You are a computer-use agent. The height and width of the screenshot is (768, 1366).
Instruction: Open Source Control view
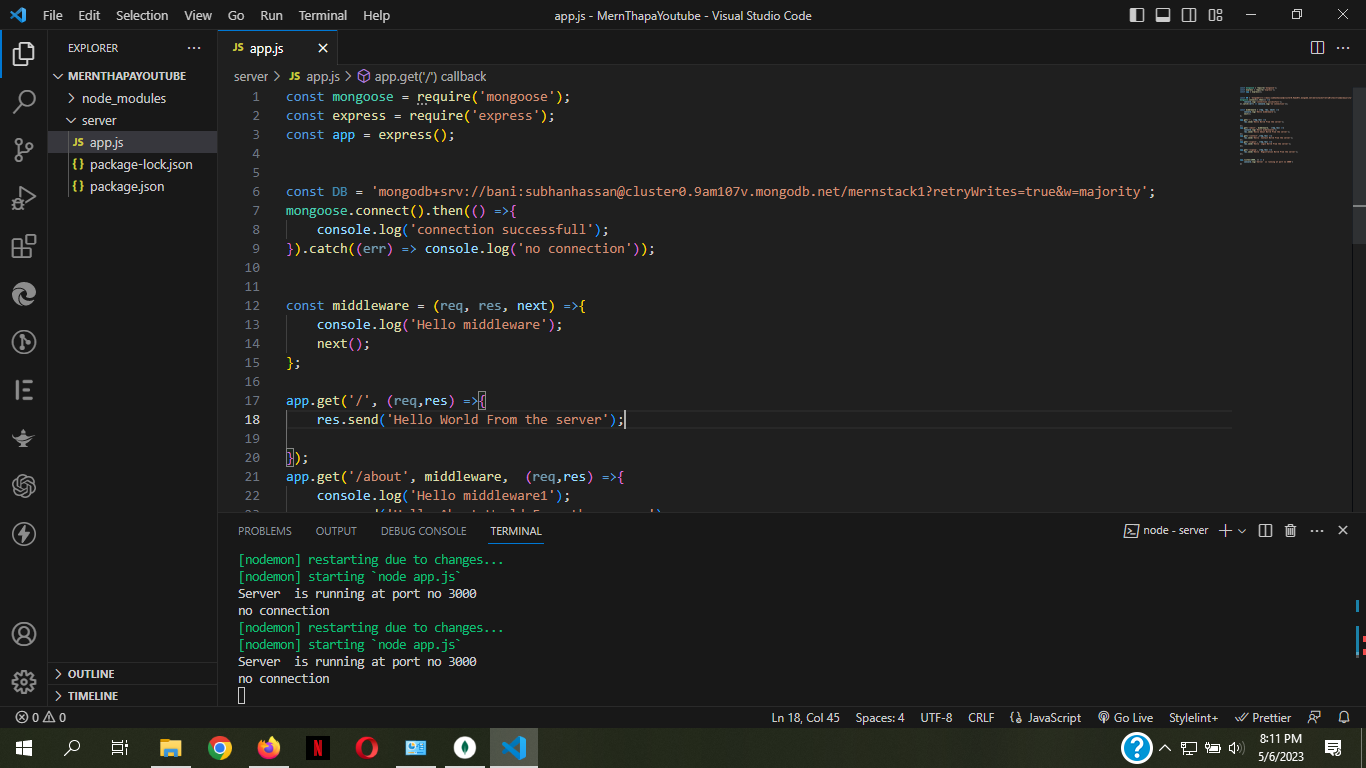click(x=24, y=150)
